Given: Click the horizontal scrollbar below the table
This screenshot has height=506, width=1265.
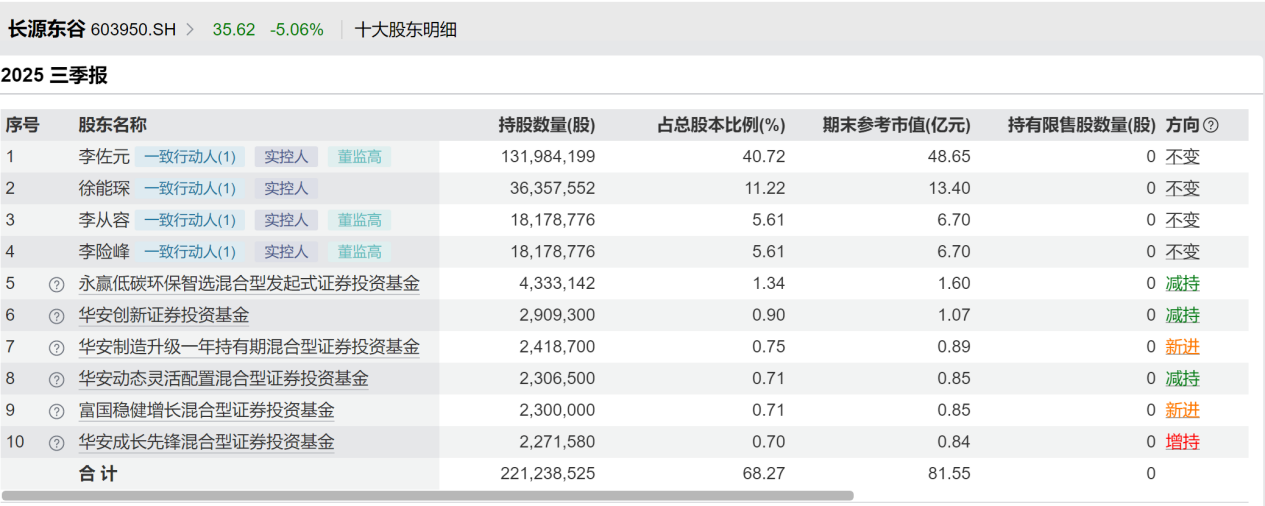Looking at the screenshot, I should (x=428, y=495).
